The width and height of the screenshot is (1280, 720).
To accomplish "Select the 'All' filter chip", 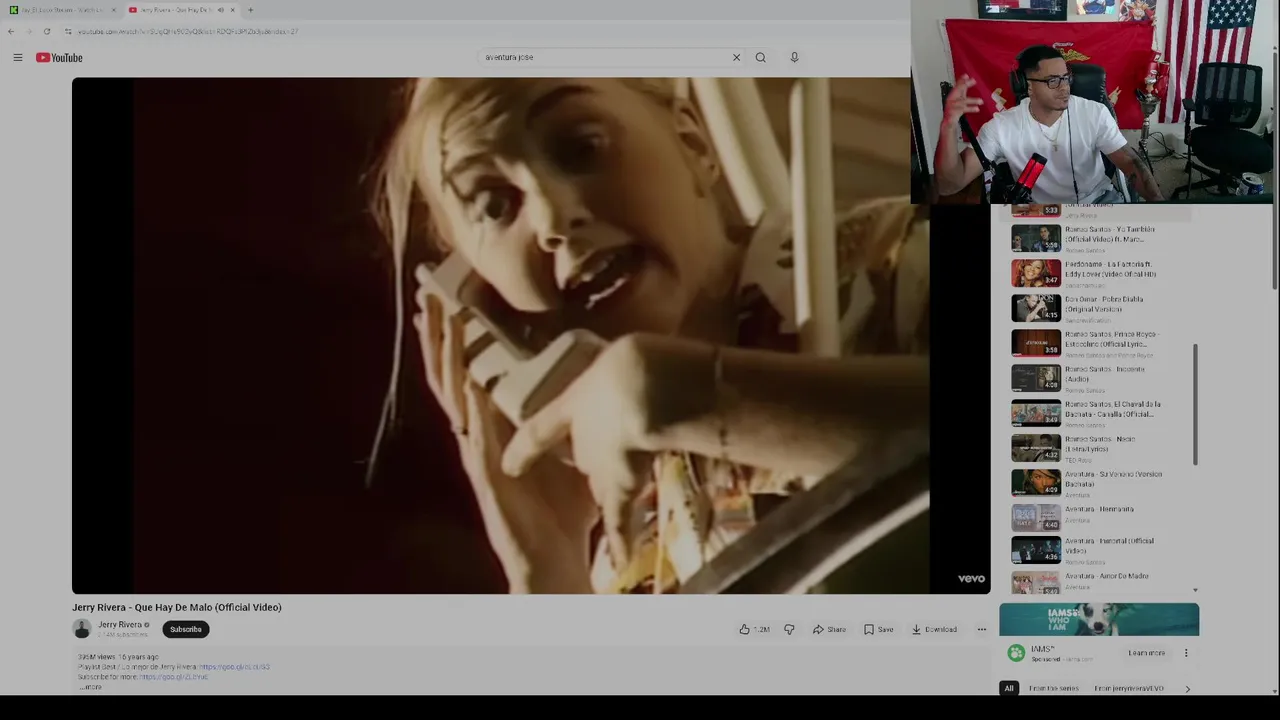I will point(1009,688).
